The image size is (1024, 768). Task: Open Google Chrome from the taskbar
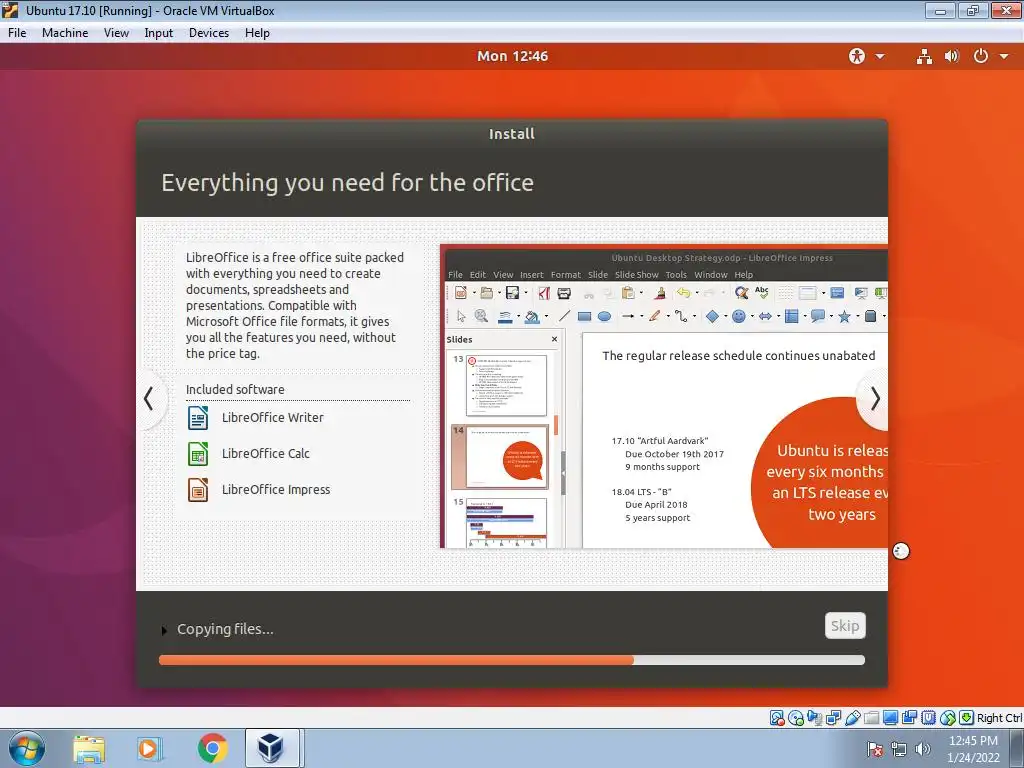(x=212, y=748)
